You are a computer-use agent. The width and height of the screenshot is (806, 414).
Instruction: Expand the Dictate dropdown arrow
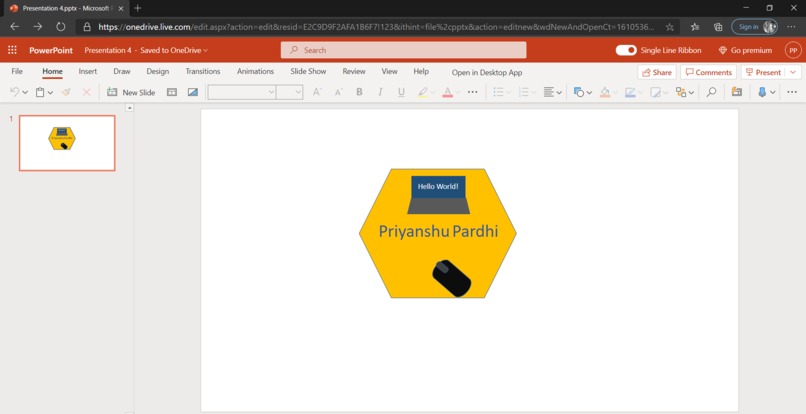coord(773,93)
